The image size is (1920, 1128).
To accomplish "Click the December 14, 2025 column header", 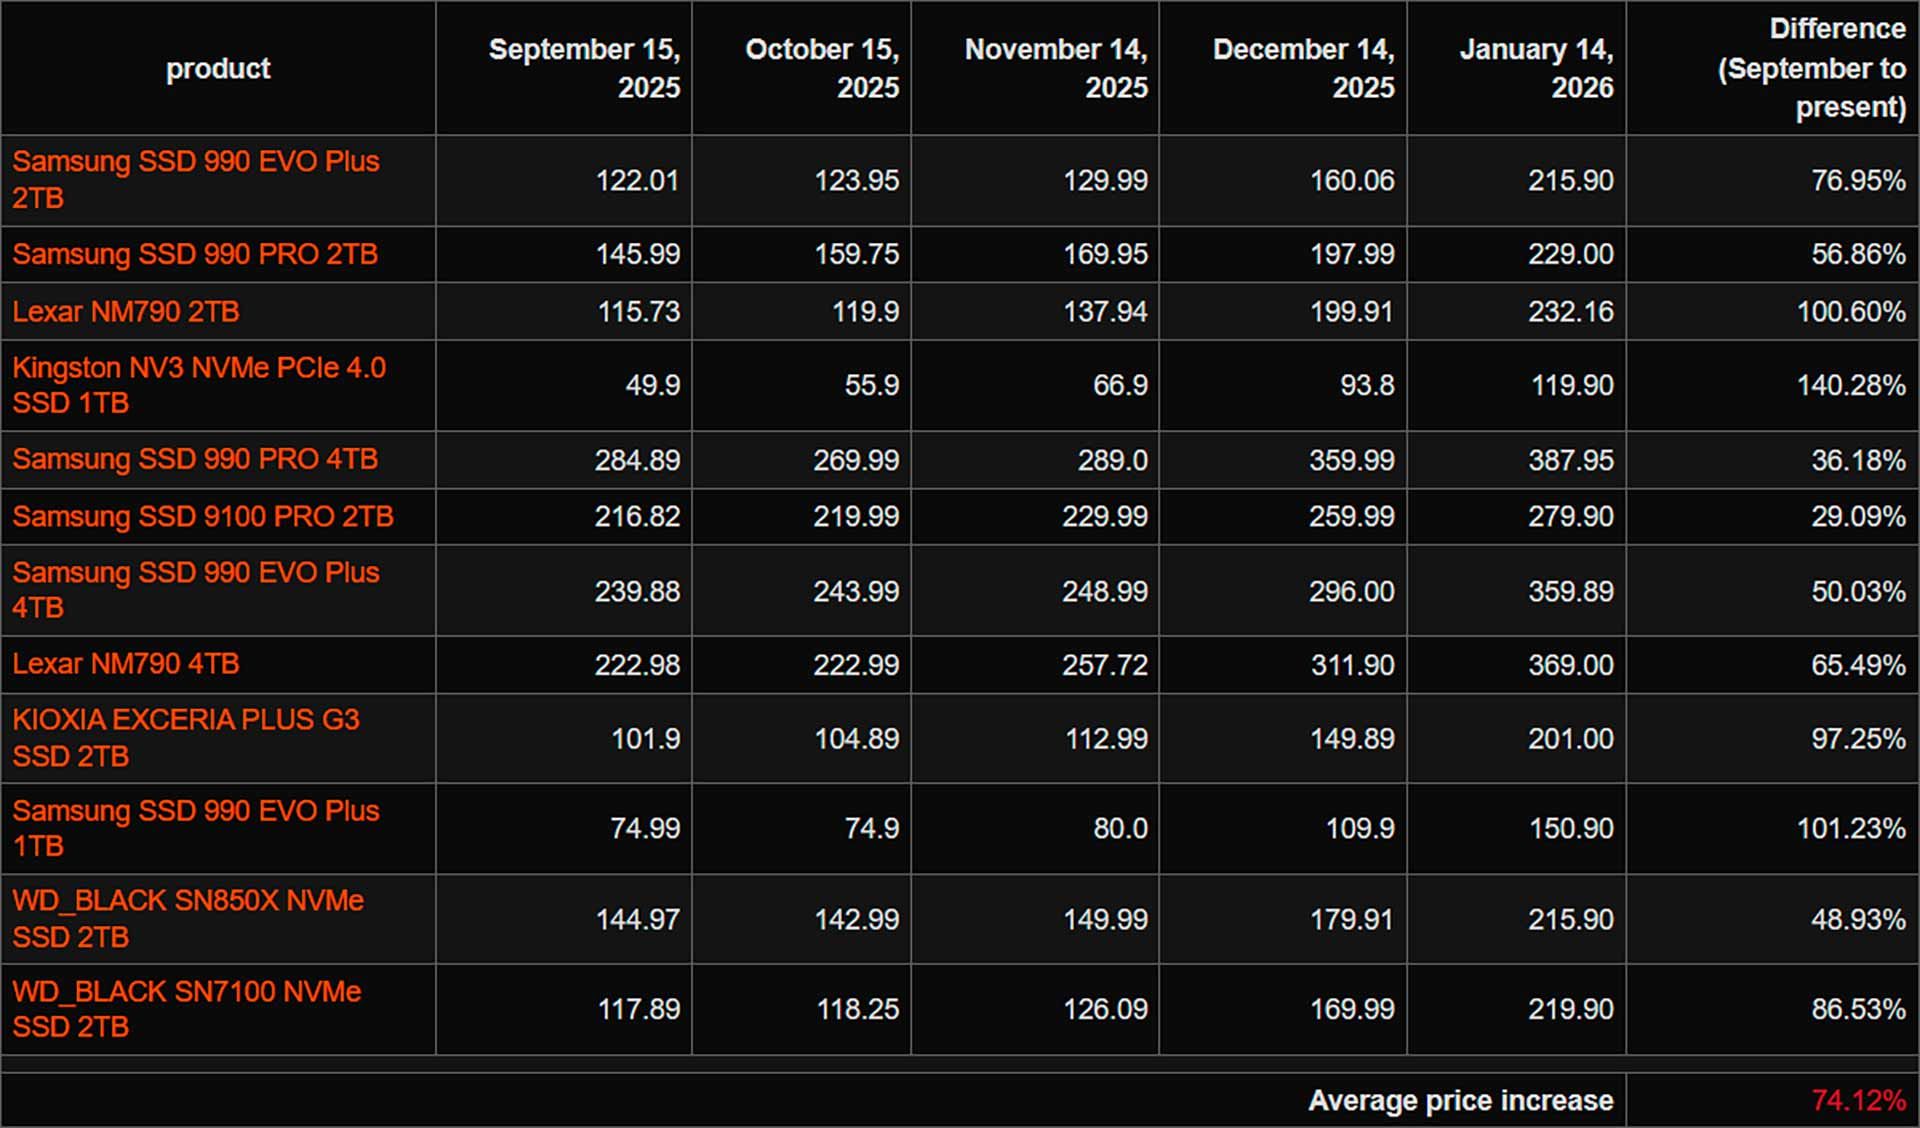I will [x=1302, y=68].
